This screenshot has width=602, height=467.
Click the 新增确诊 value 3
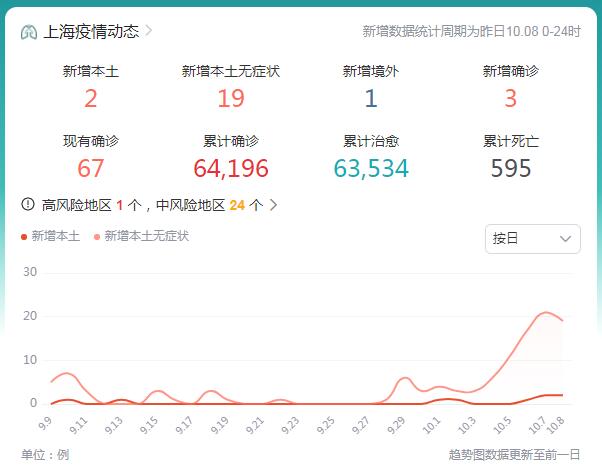coord(511,98)
